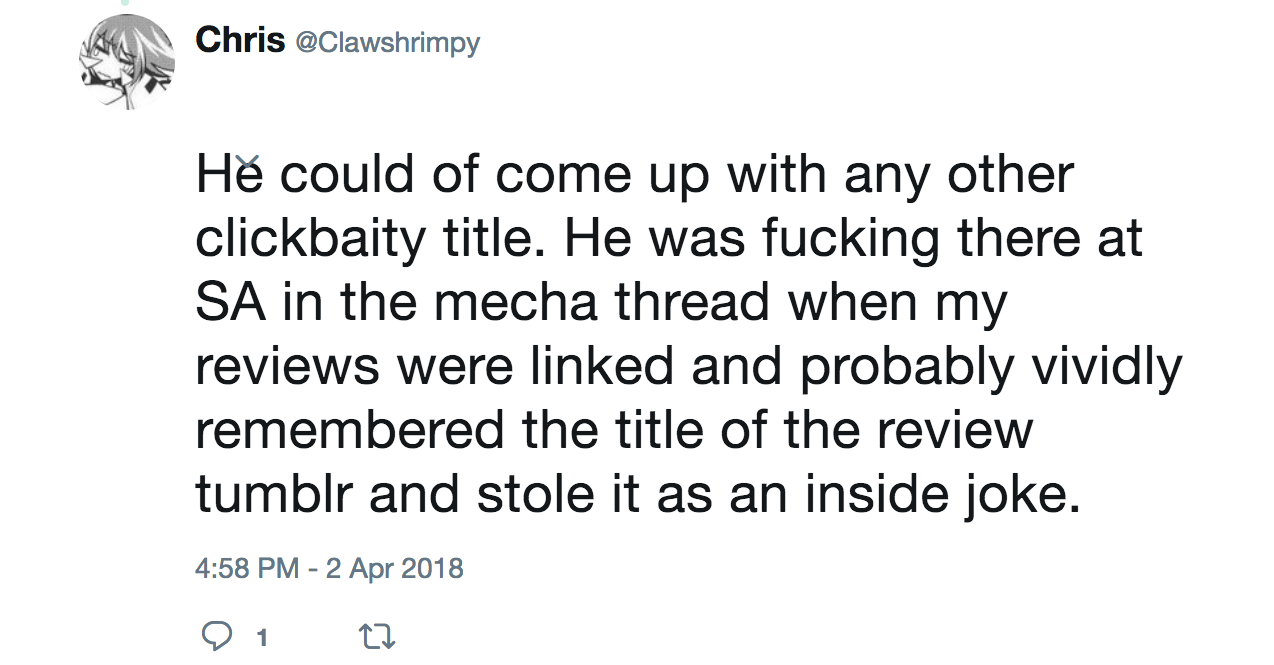Open the @Clawshrimpy handle link
Viewport: 1274px width, 665px height.
point(386,43)
